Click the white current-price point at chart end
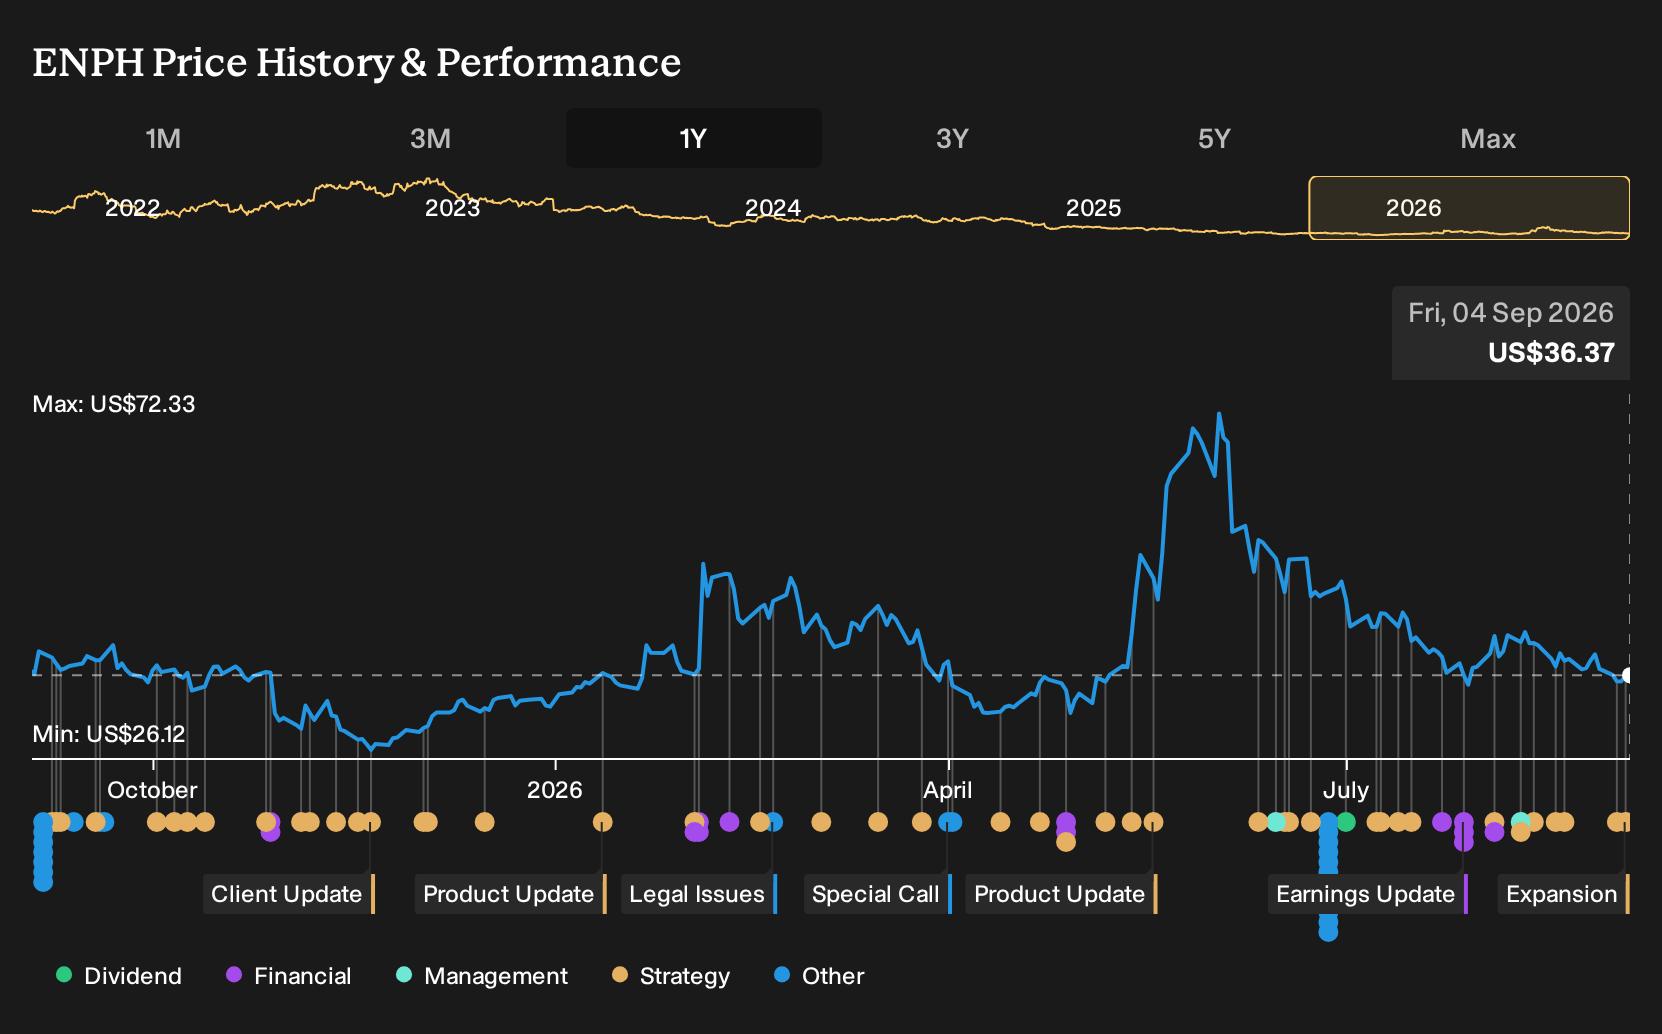 pyautogui.click(x=1628, y=675)
